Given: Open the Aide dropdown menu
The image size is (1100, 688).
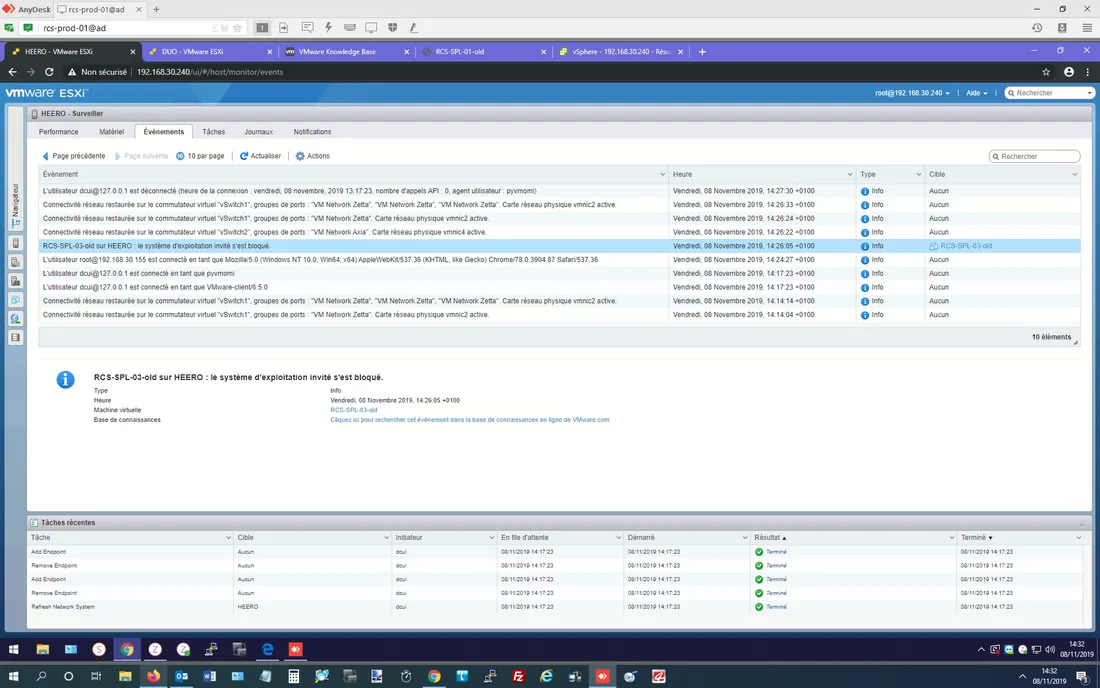Looking at the screenshot, I should click(976, 92).
